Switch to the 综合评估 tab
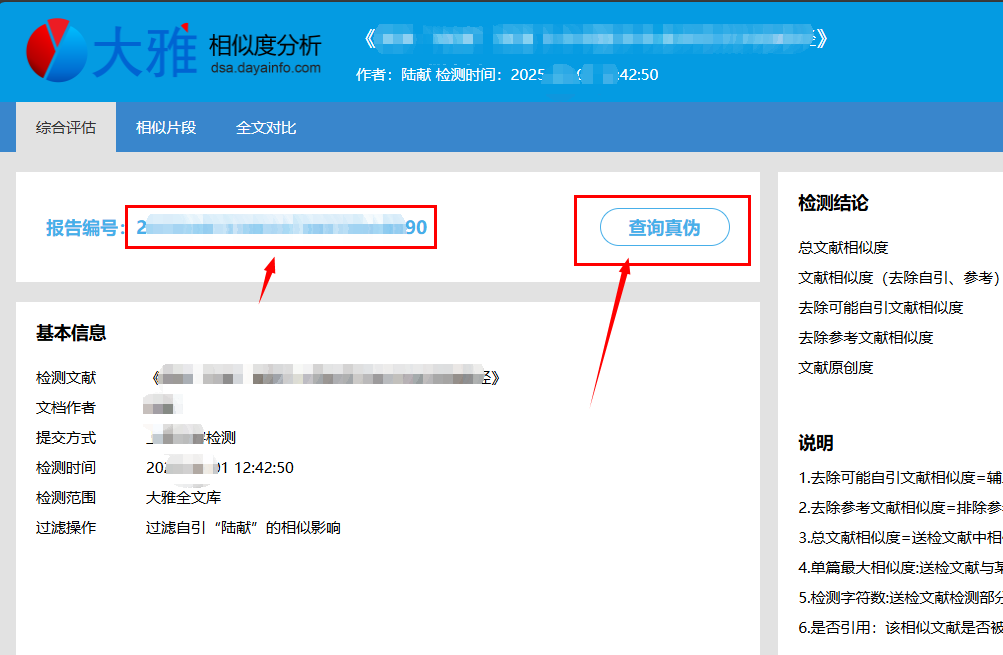This screenshot has height=655, width=1003. [x=66, y=128]
